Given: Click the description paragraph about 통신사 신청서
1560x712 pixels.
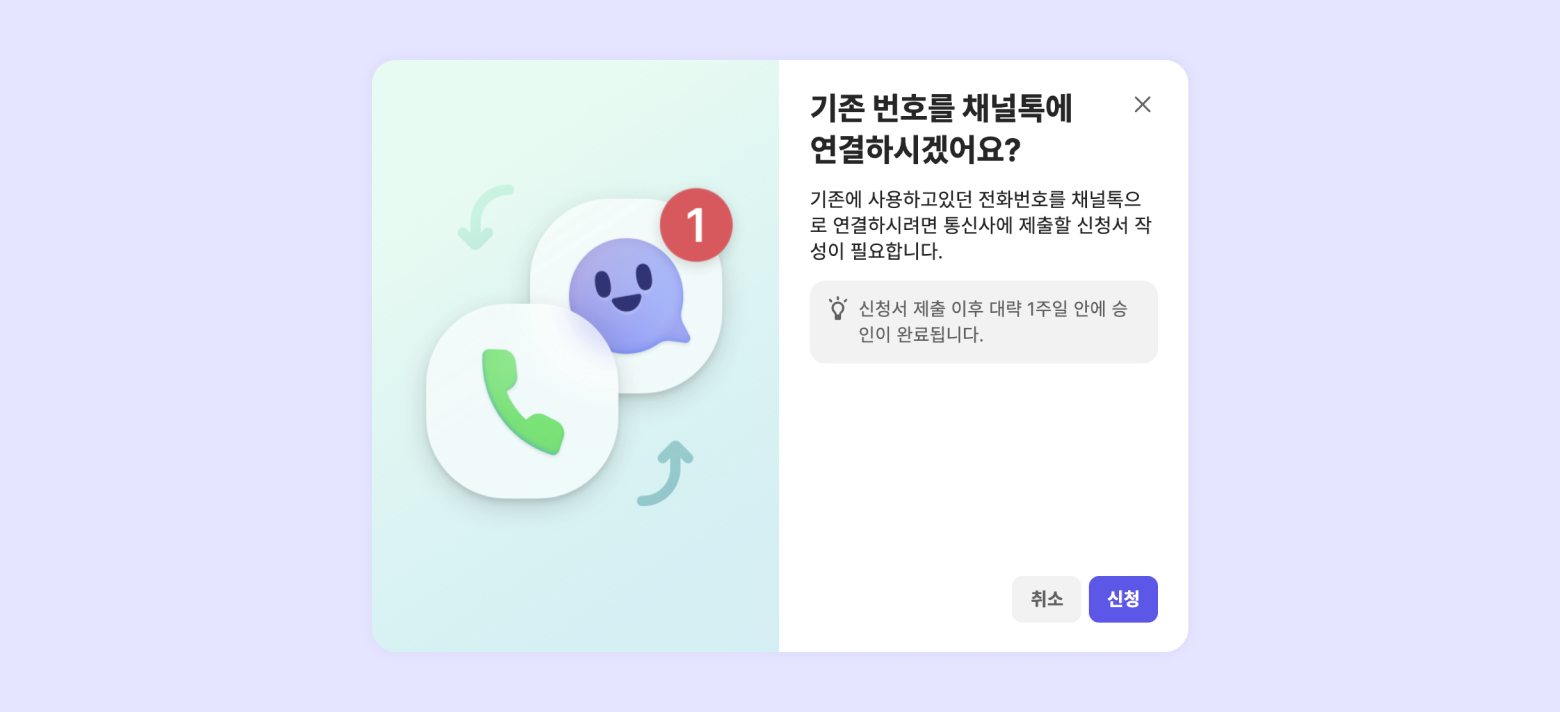Looking at the screenshot, I should coord(980,225).
